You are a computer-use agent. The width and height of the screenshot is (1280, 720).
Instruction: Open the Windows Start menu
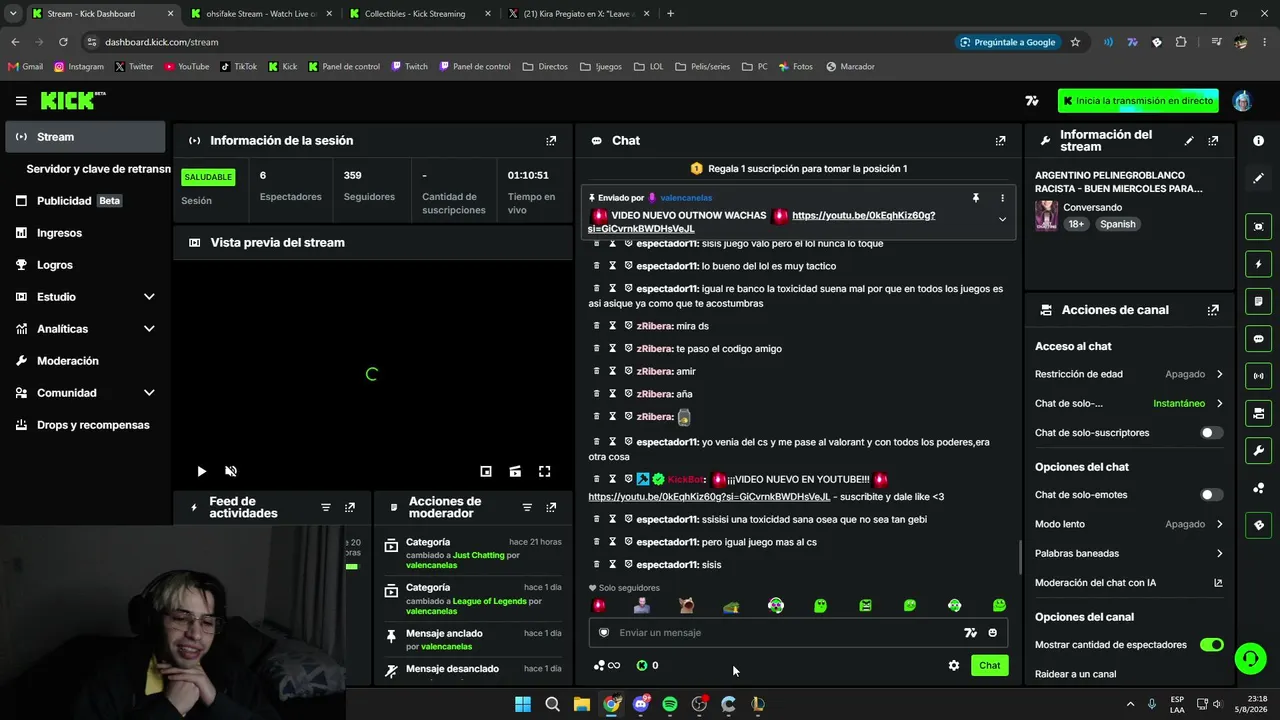pyautogui.click(x=522, y=704)
